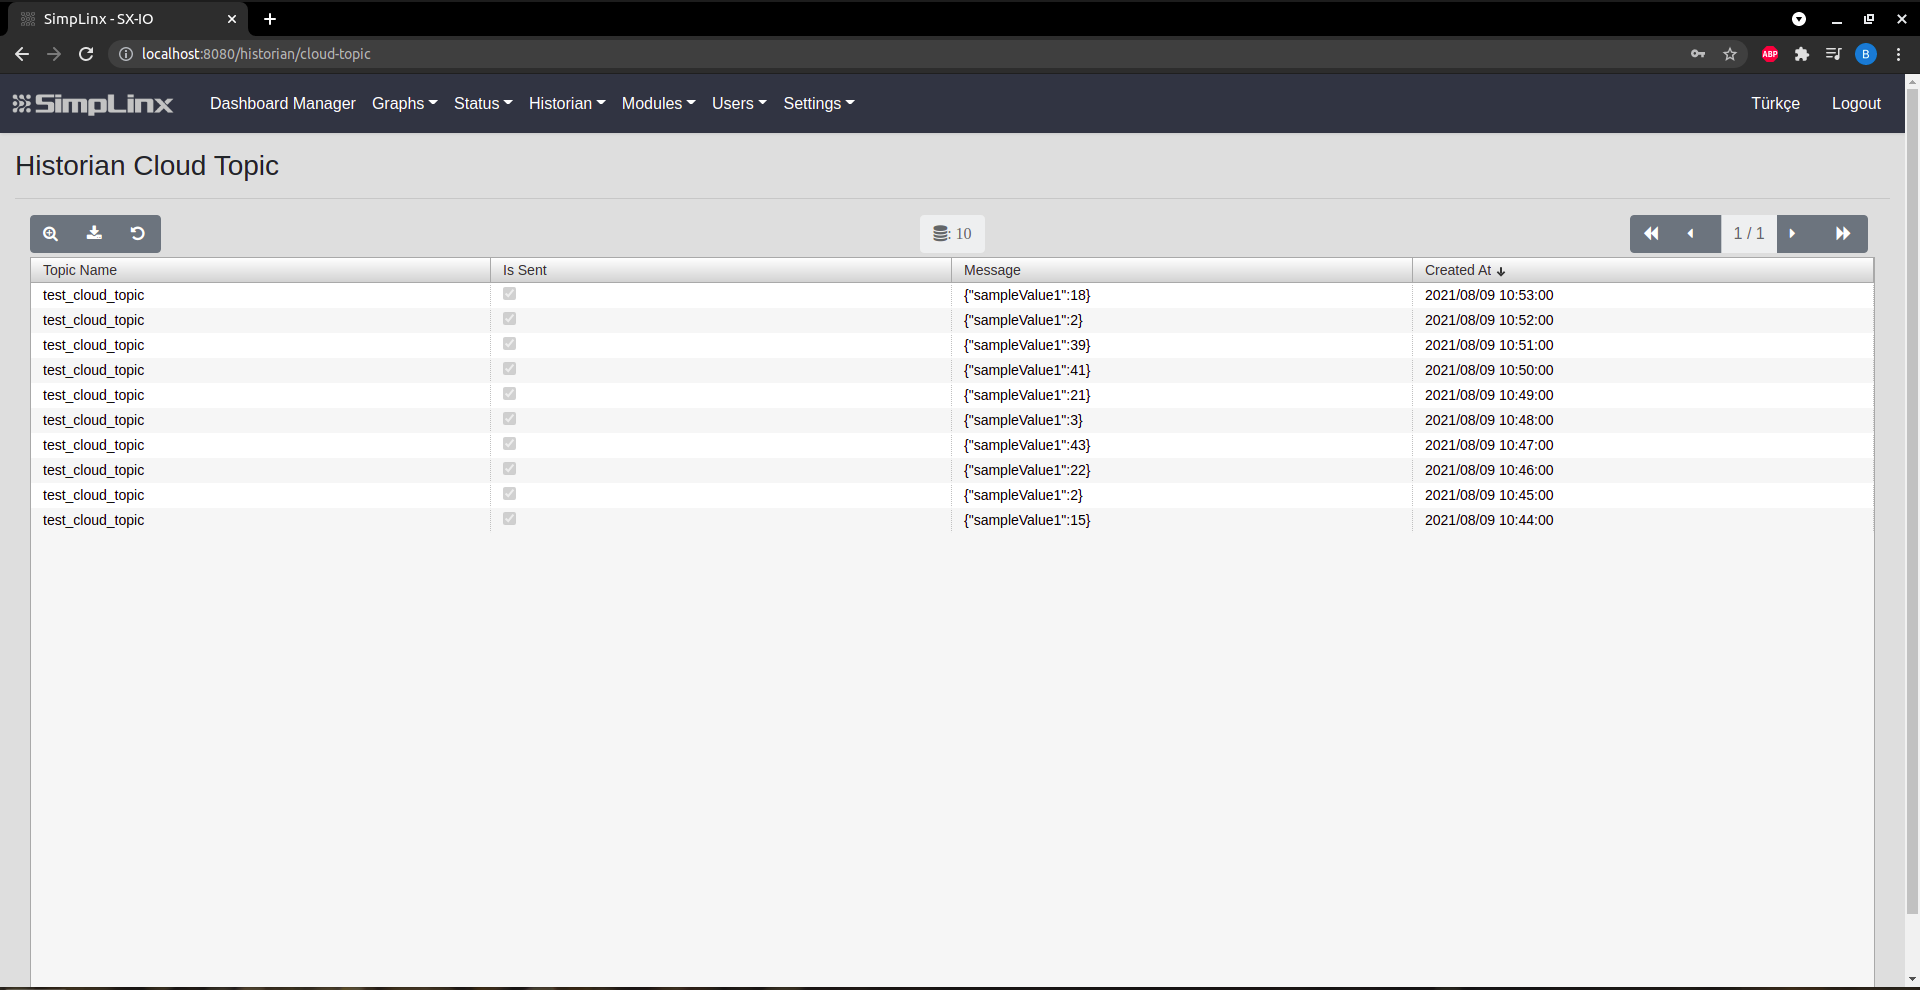Open the saved passwords key icon
Screen dimensions: 1920x990
tap(1698, 54)
